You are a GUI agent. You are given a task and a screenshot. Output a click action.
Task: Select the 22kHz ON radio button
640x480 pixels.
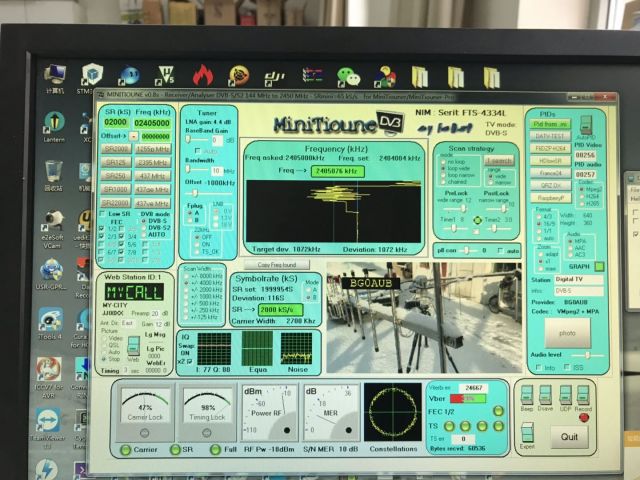pyautogui.click(x=198, y=244)
